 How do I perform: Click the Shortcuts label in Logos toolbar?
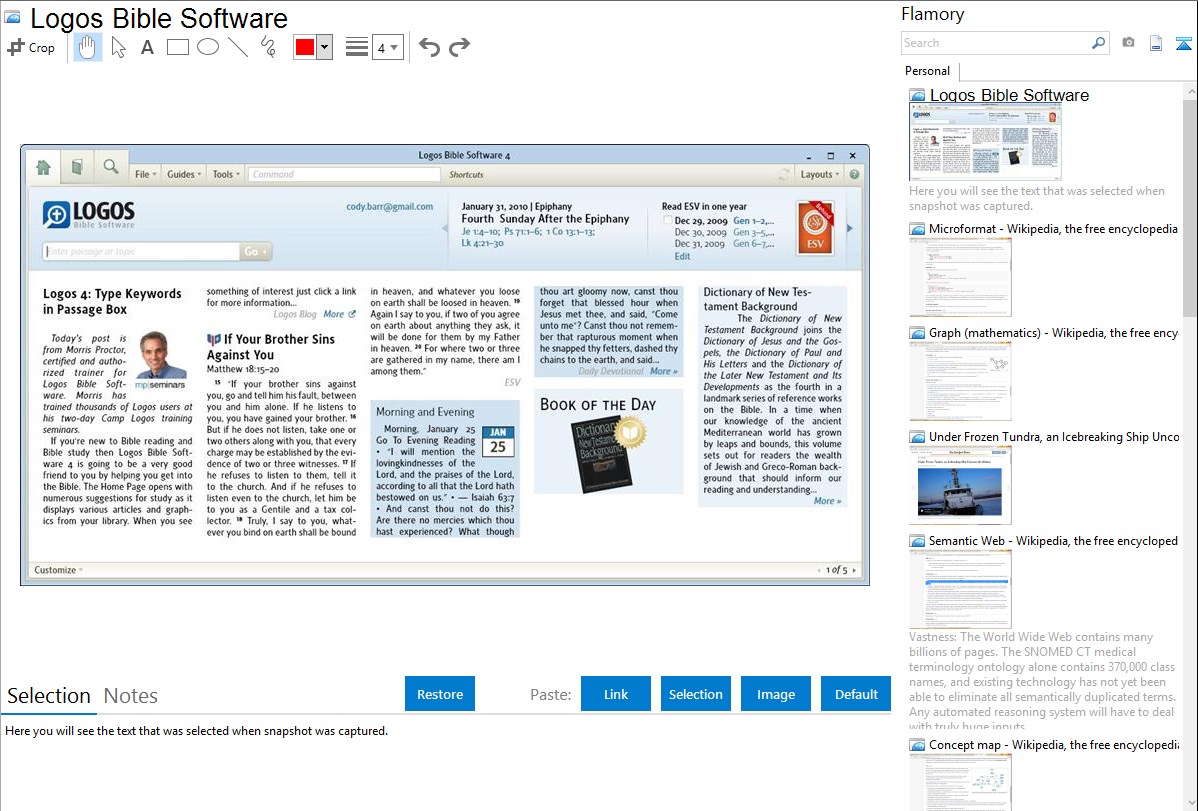466,174
